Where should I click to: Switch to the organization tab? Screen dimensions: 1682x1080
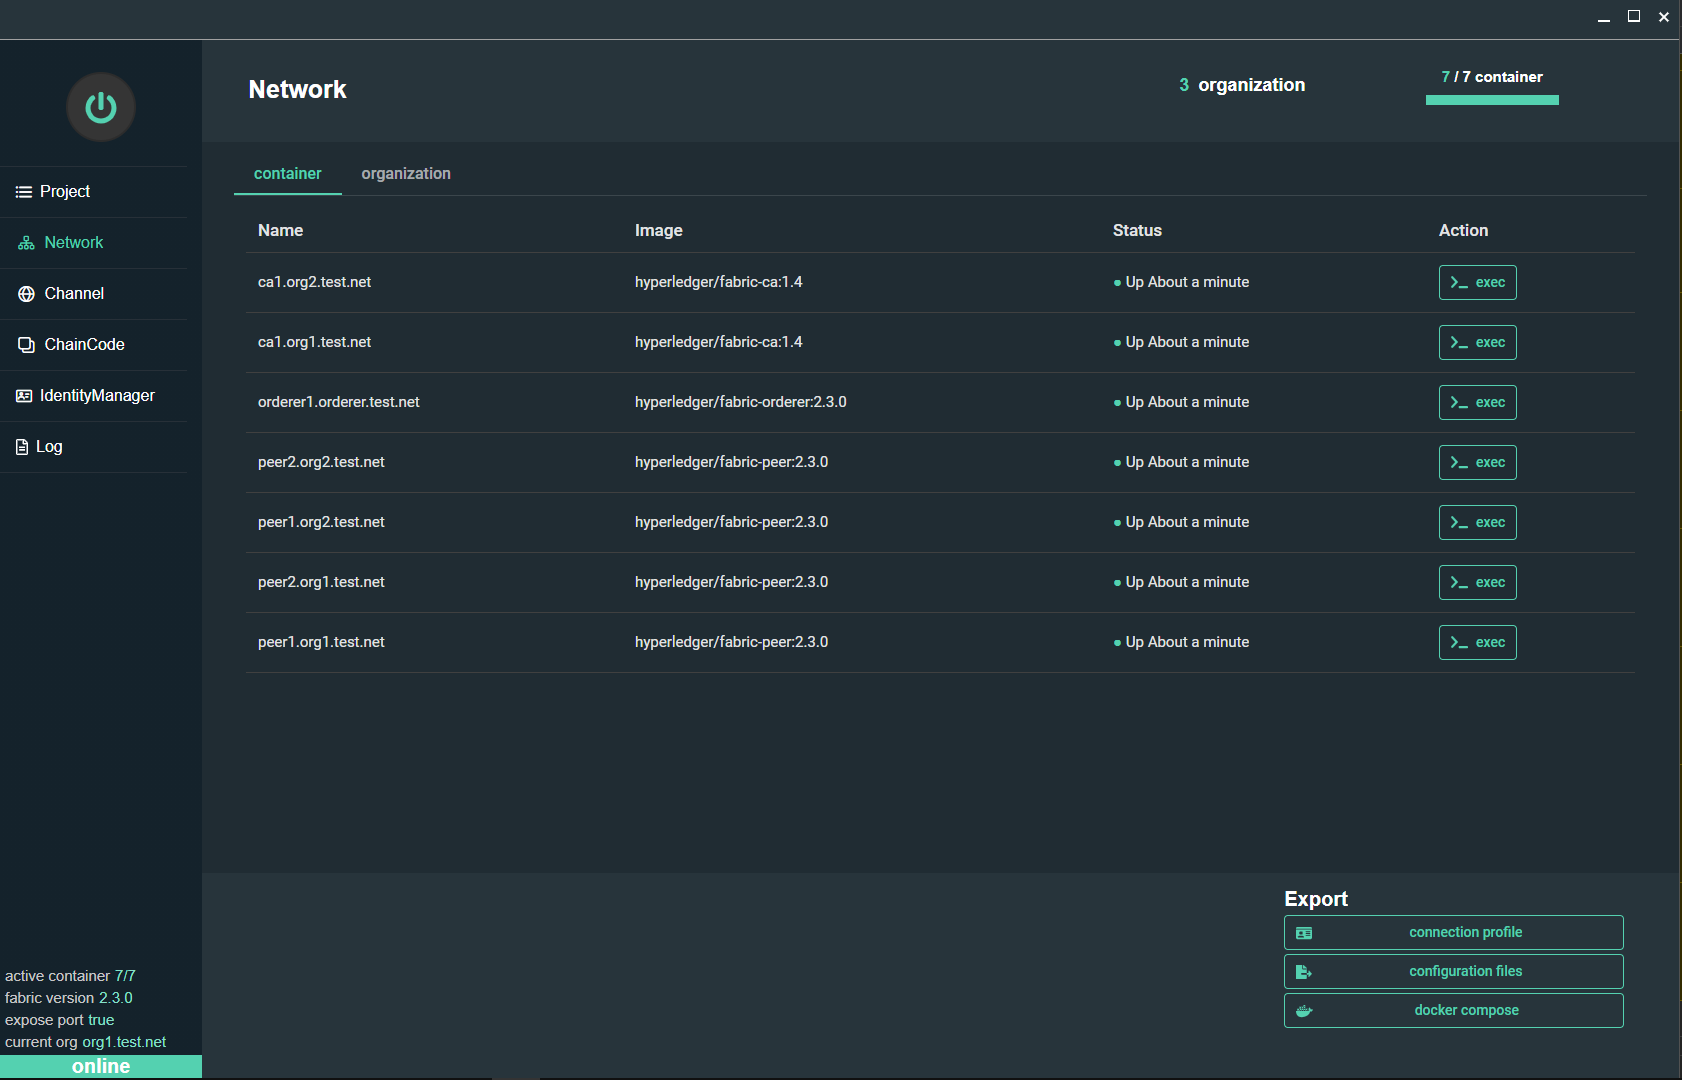pyautogui.click(x=406, y=174)
